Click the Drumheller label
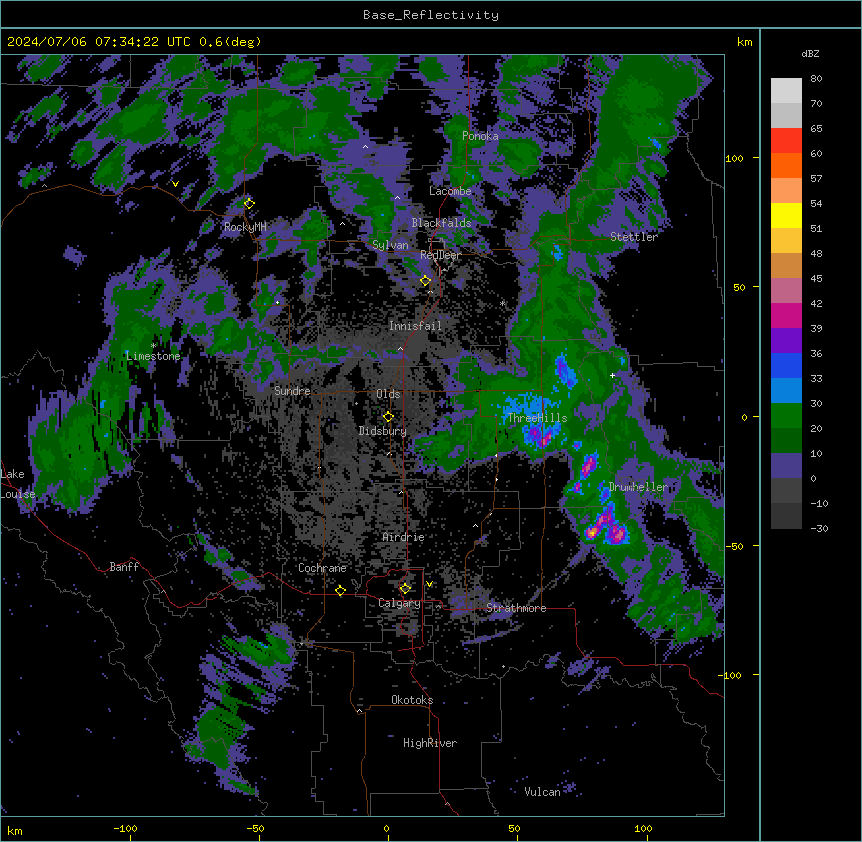This screenshot has height=842, width=862. [638, 487]
